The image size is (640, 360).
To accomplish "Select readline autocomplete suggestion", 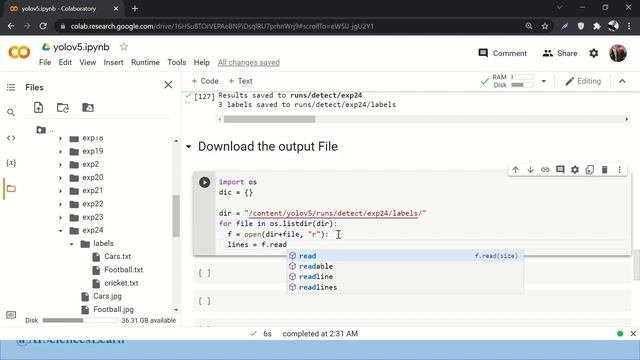I will (x=405, y=277).
